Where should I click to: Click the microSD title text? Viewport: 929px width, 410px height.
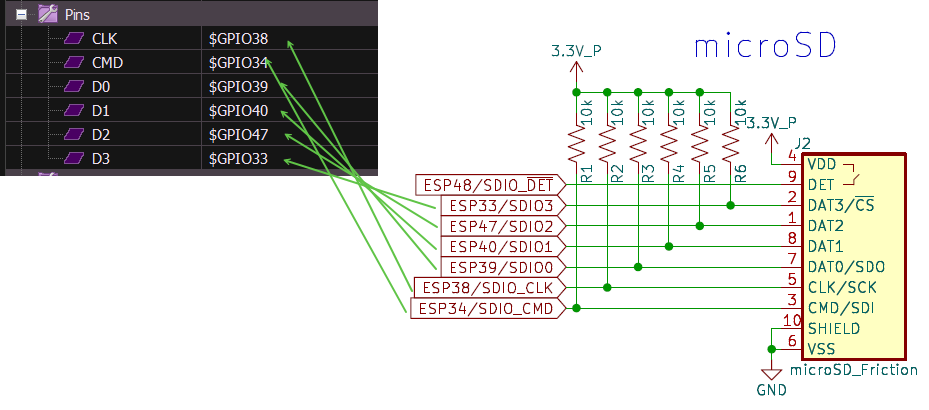tap(764, 47)
